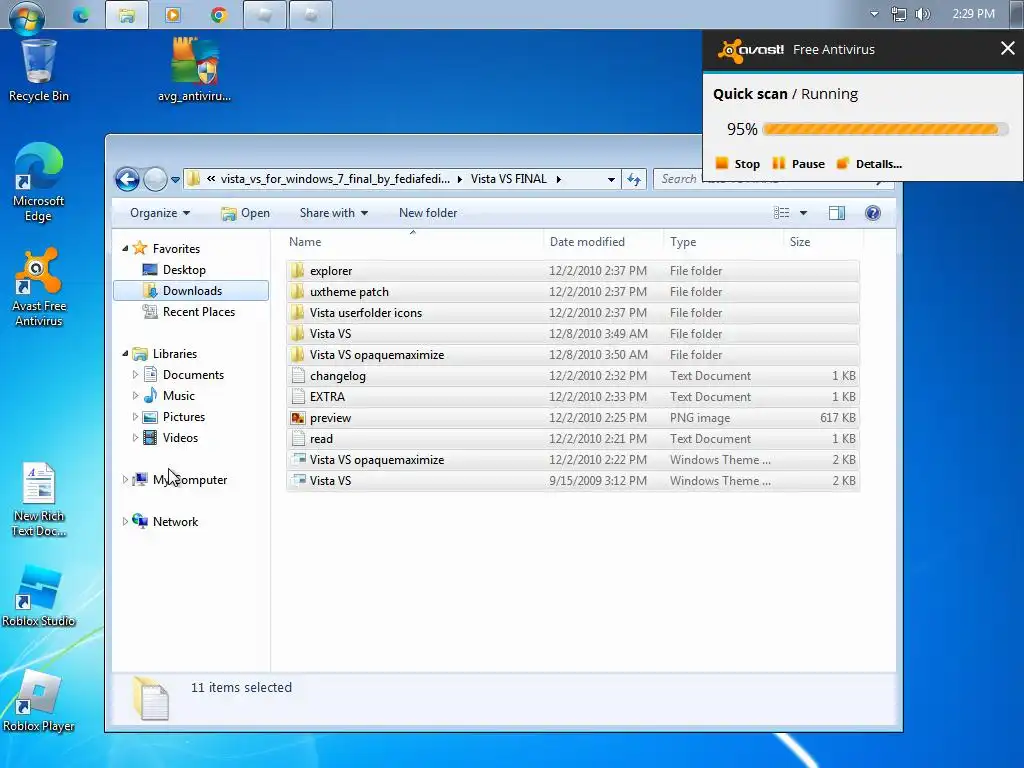Open Explorer help
The image size is (1024, 768).
(x=872, y=213)
